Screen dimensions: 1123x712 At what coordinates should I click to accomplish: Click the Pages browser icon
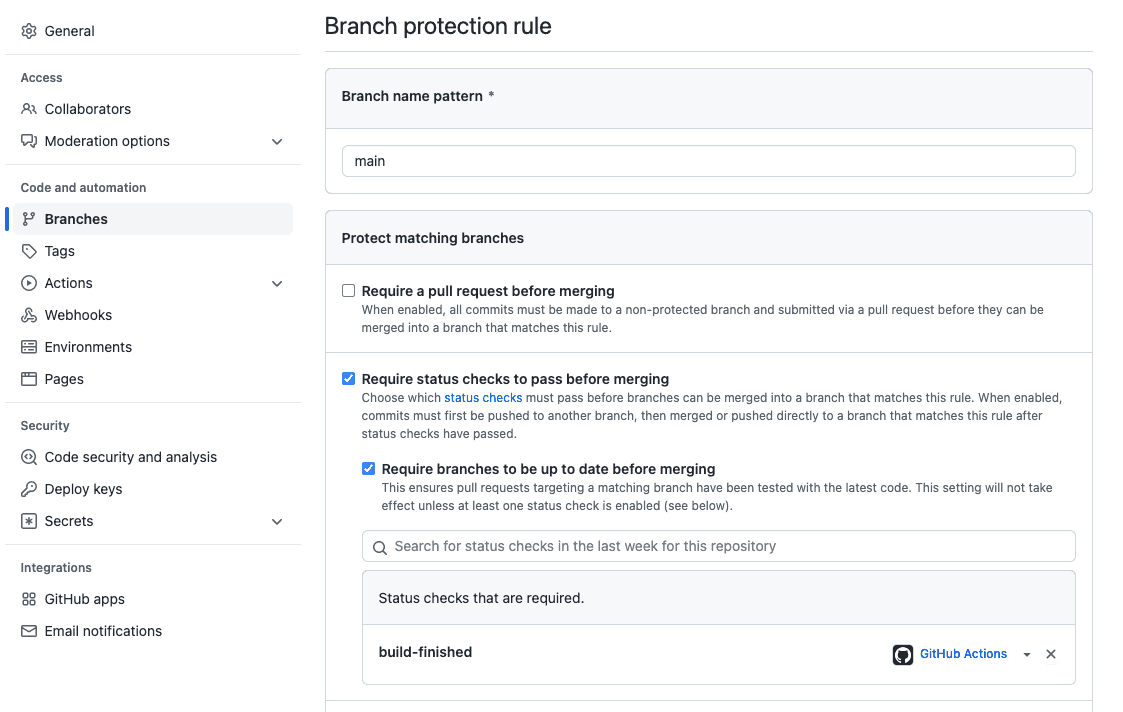click(29, 379)
